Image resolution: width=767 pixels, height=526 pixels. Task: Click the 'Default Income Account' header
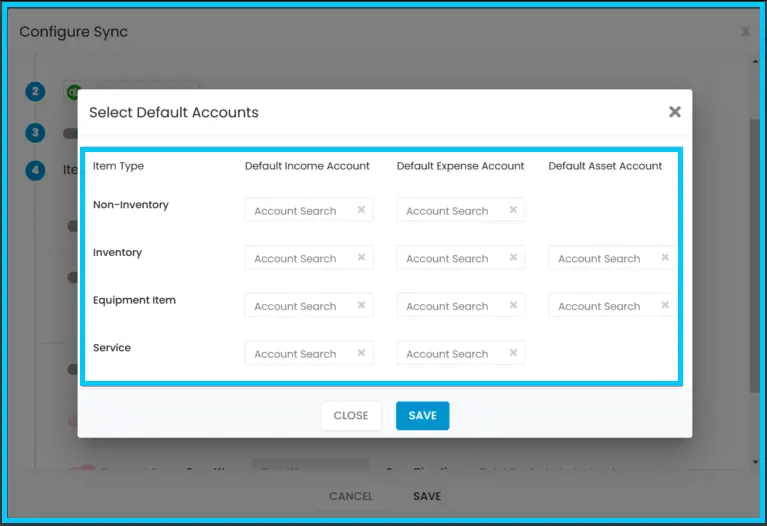click(307, 166)
